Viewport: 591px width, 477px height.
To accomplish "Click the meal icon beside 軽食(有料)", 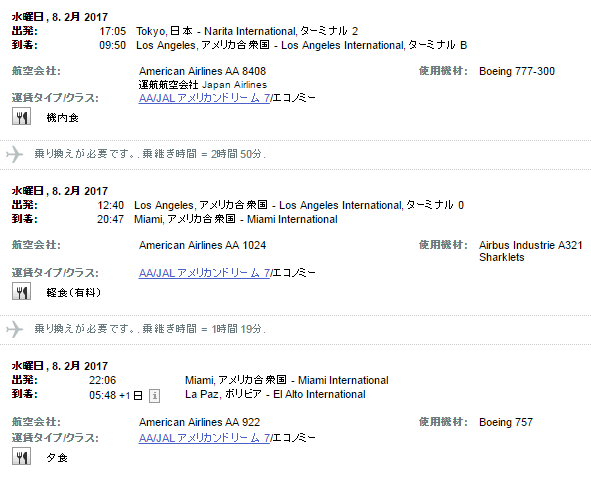I will click(x=21, y=291).
